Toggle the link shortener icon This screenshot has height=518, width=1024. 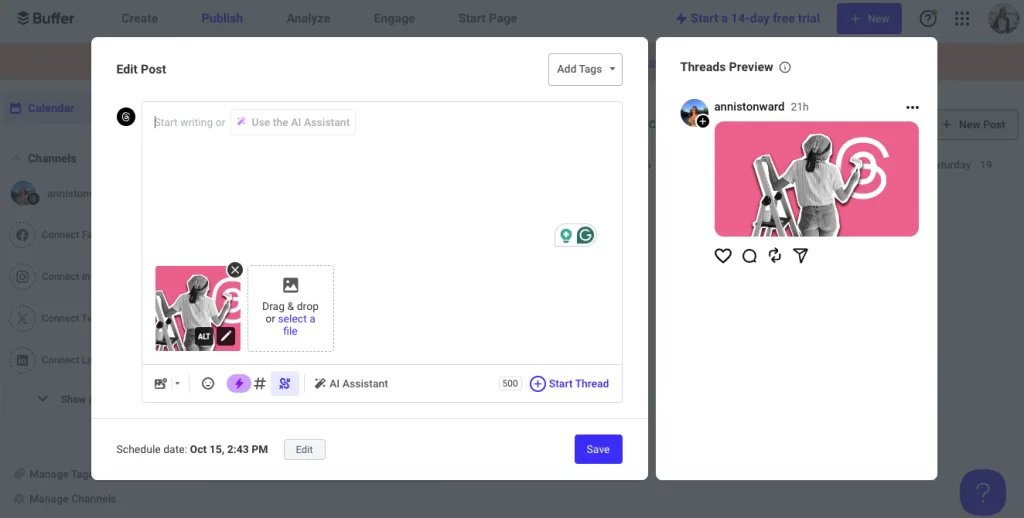click(285, 383)
